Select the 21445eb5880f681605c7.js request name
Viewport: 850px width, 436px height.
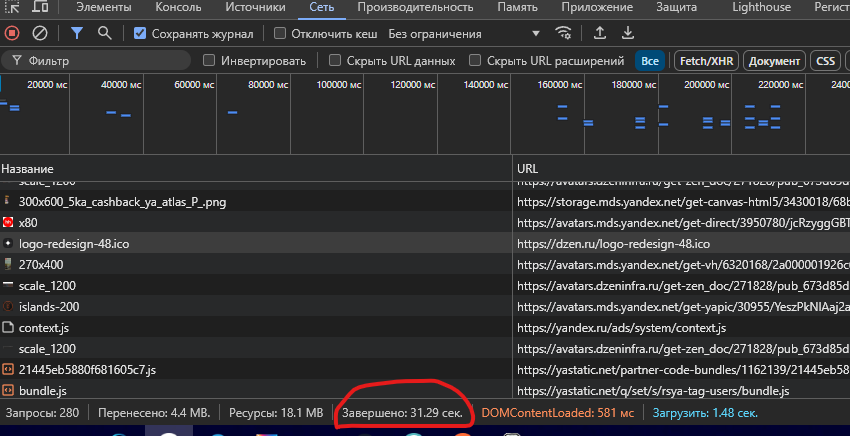pos(87,370)
